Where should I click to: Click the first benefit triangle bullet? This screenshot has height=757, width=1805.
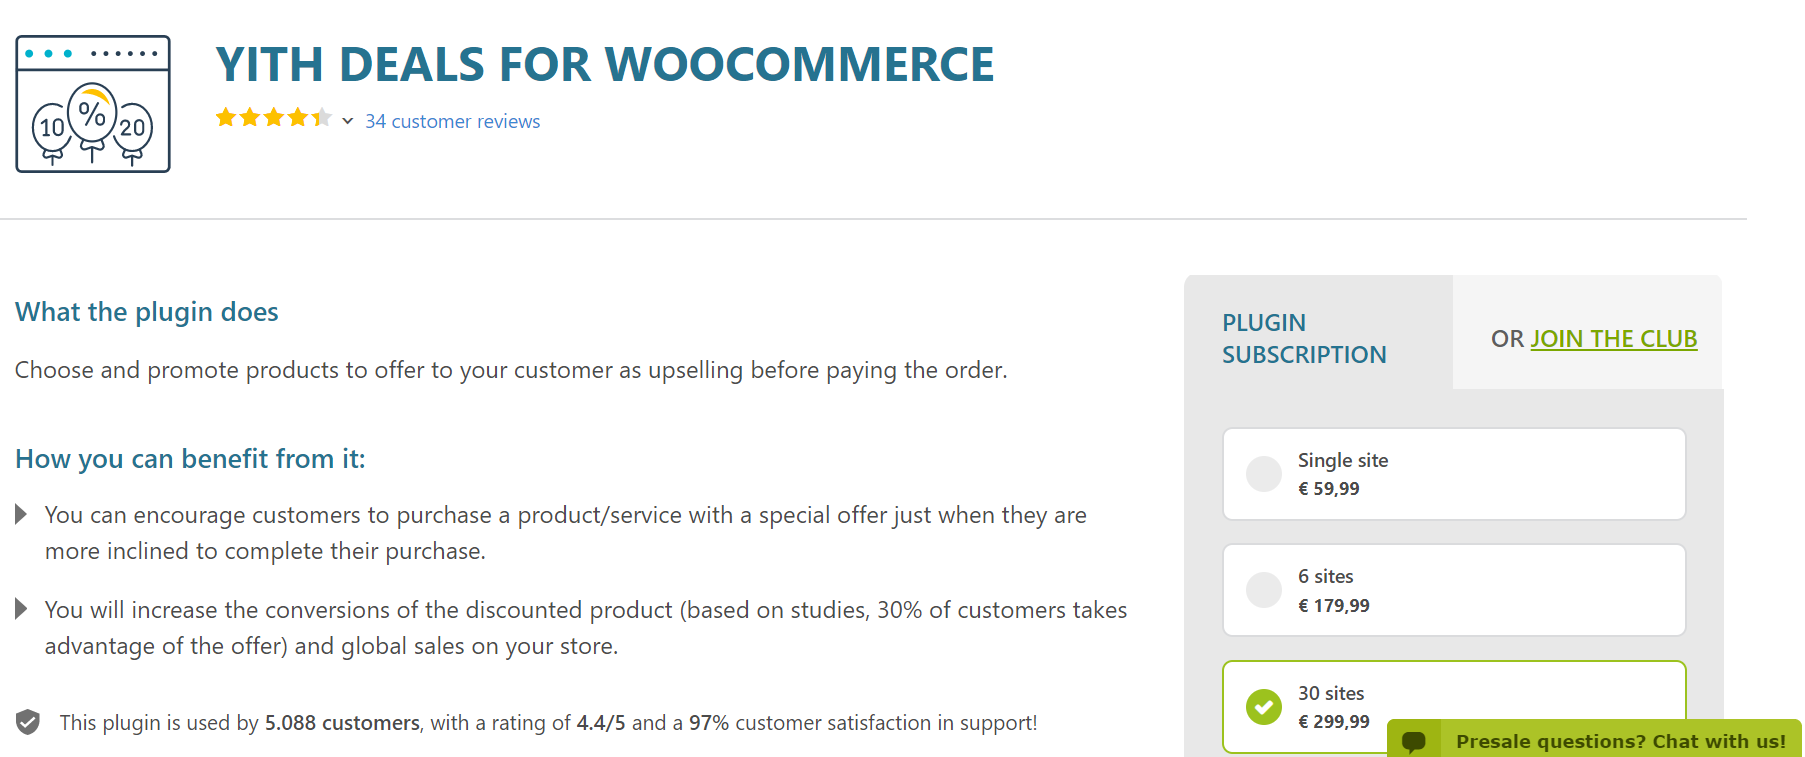21,515
